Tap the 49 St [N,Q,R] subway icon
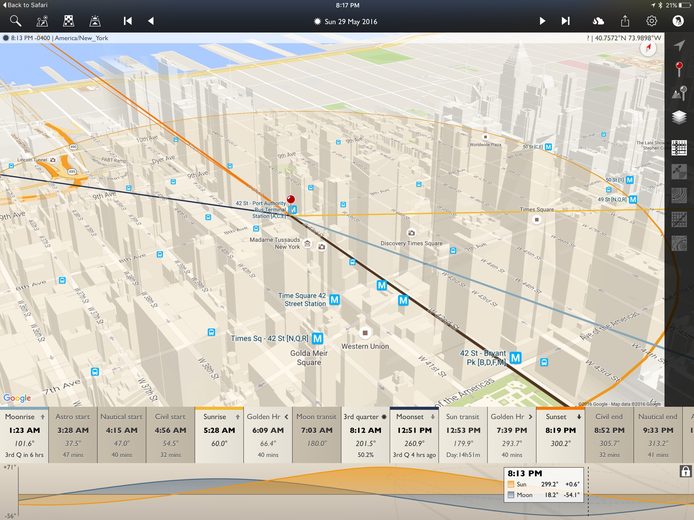 pyautogui.click(x=633, y=200)
